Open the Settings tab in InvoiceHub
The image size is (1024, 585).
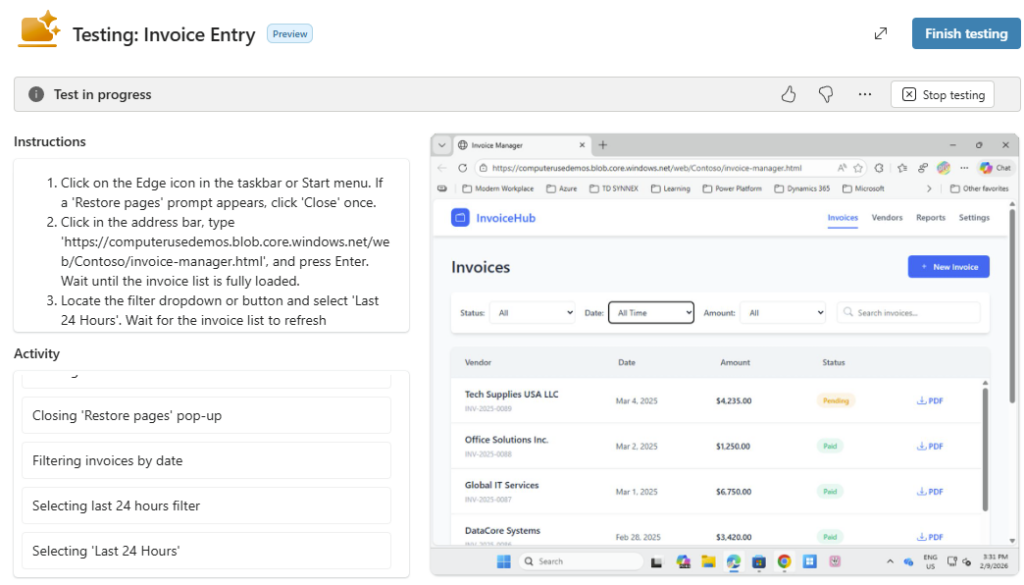pos(974,218)
